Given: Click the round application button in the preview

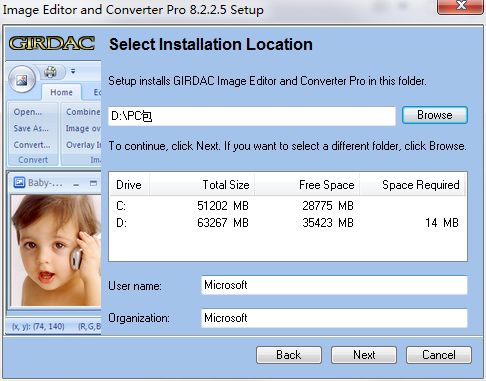Looking at the screenshot, I should click(22, 79).
